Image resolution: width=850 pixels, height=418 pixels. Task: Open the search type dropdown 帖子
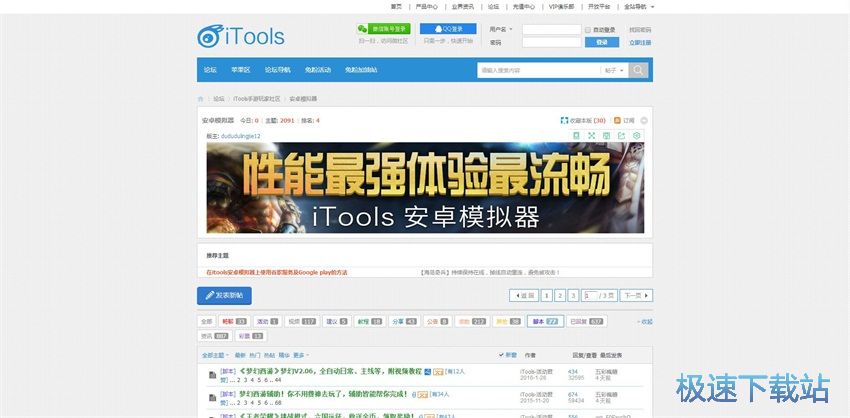click(x=615, y=70)
